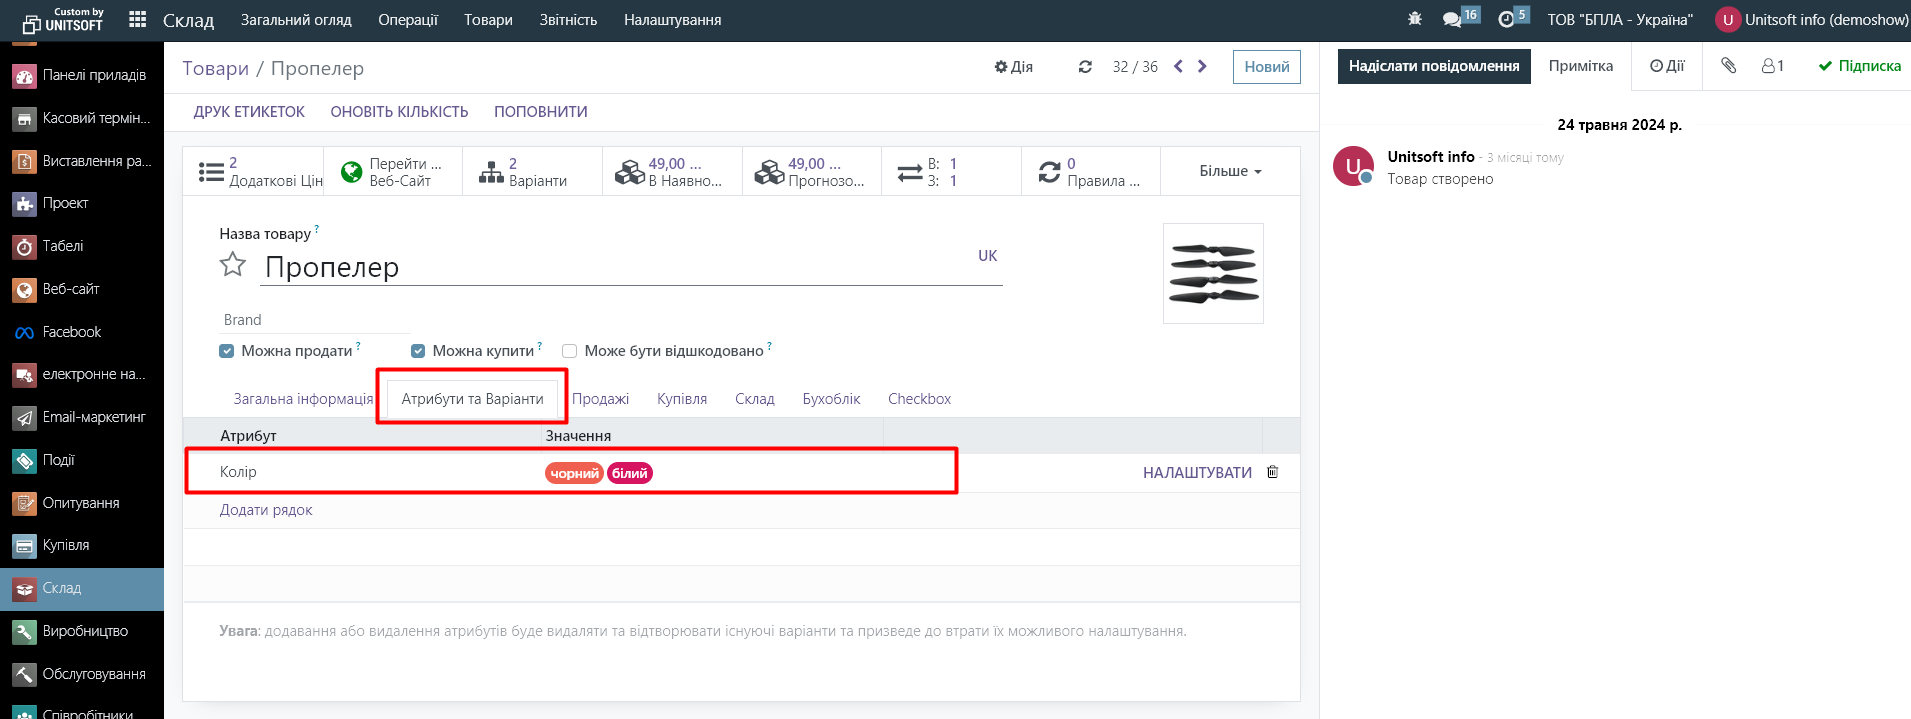Viewport: 1911px width, 719px height.
Task: Click the debug bug icon in top bar
Action: (x=1414, y=20)
